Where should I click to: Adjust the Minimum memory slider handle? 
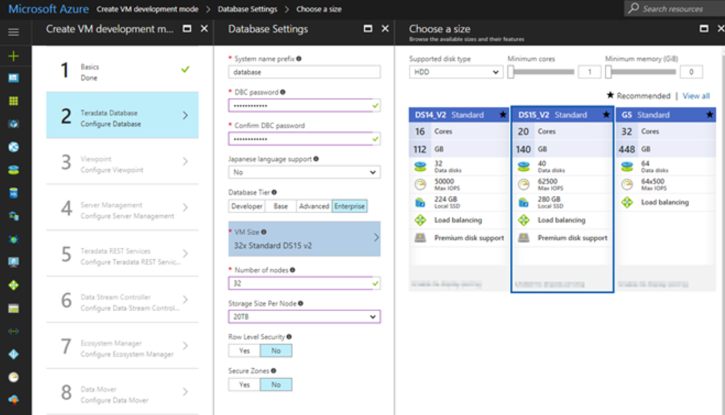608,72
